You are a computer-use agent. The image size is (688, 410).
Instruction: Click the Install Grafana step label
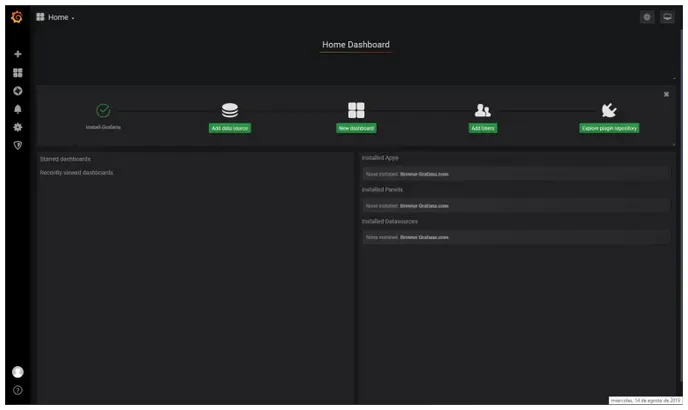coord(103,127)
